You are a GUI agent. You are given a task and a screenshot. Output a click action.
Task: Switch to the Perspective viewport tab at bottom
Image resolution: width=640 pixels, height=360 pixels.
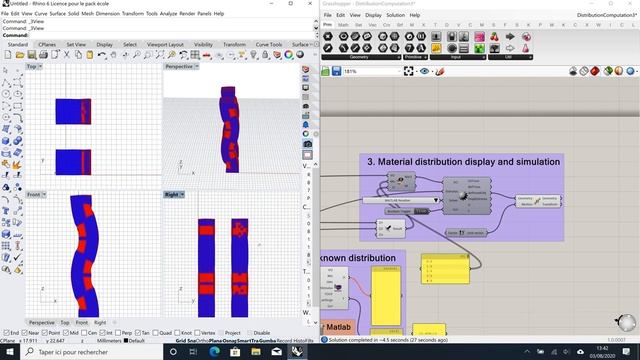(x=42, y=322)
